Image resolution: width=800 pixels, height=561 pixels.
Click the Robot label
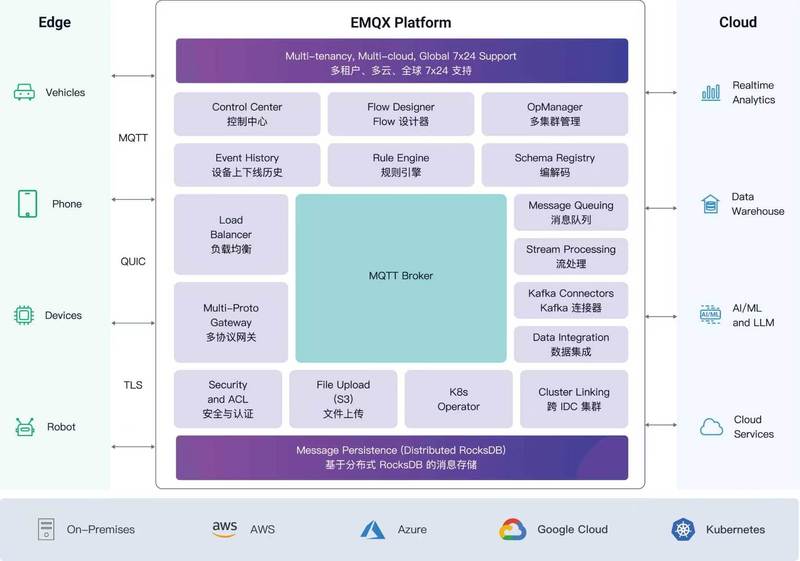(61, 427)
